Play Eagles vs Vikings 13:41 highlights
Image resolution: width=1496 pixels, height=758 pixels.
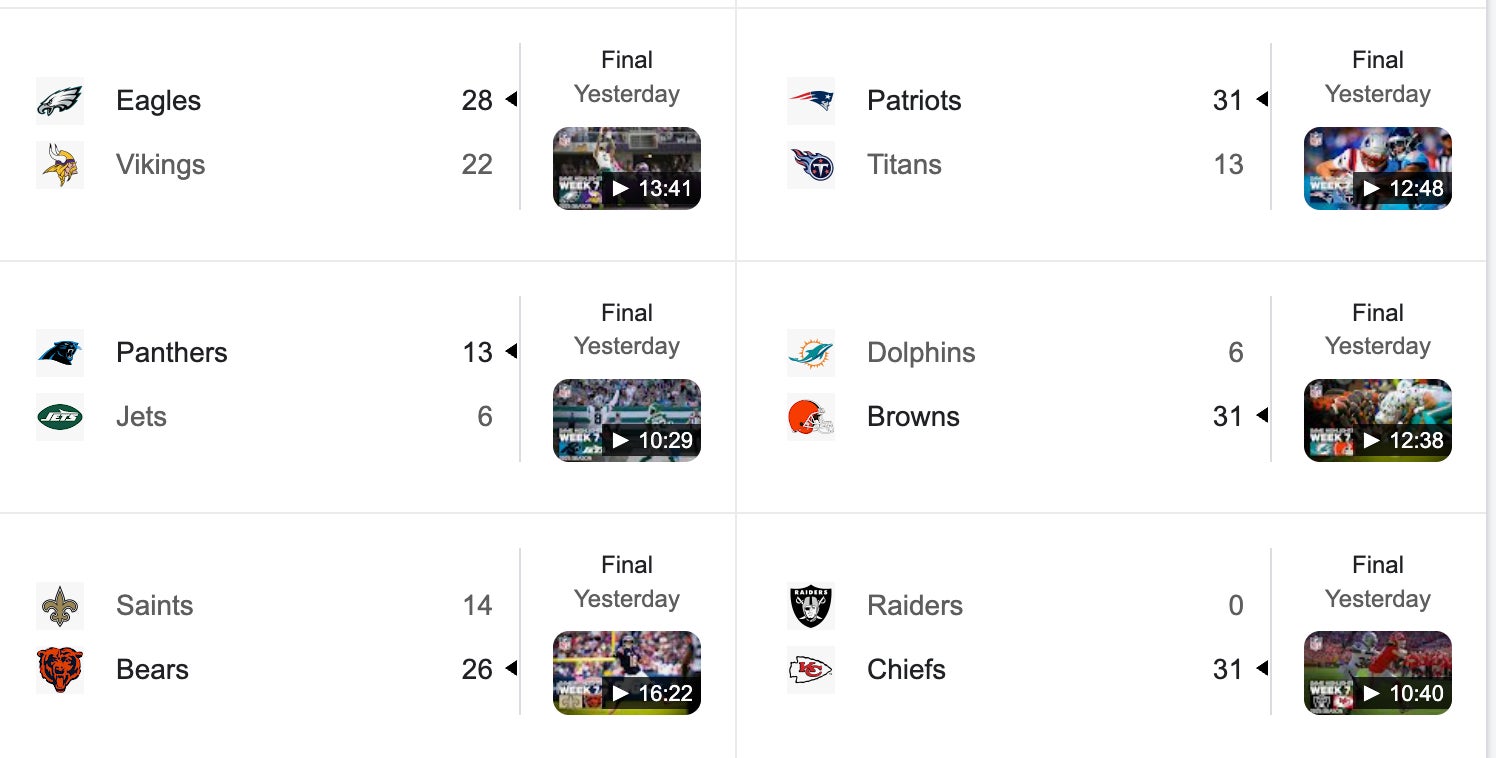point(627,168)
